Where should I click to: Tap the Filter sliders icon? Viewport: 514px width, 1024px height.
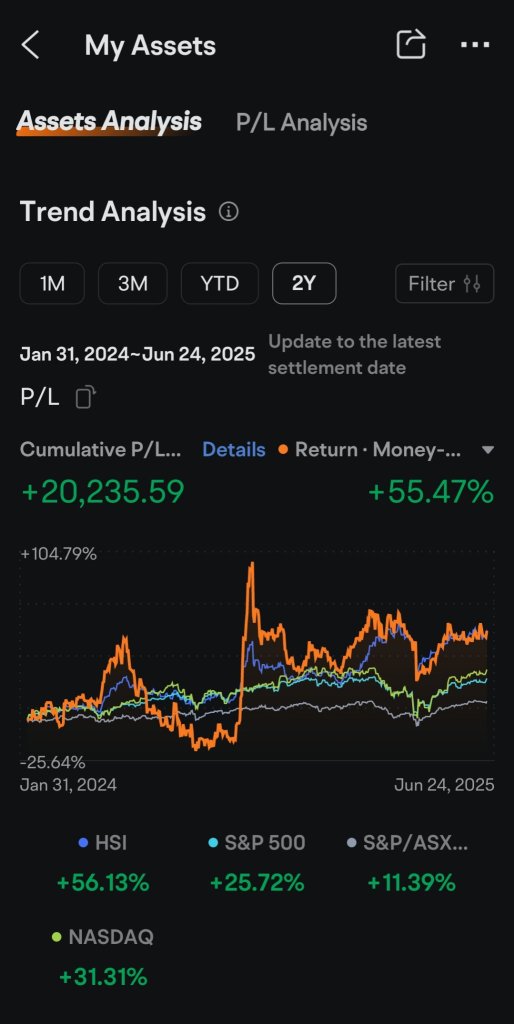[472, 284]
